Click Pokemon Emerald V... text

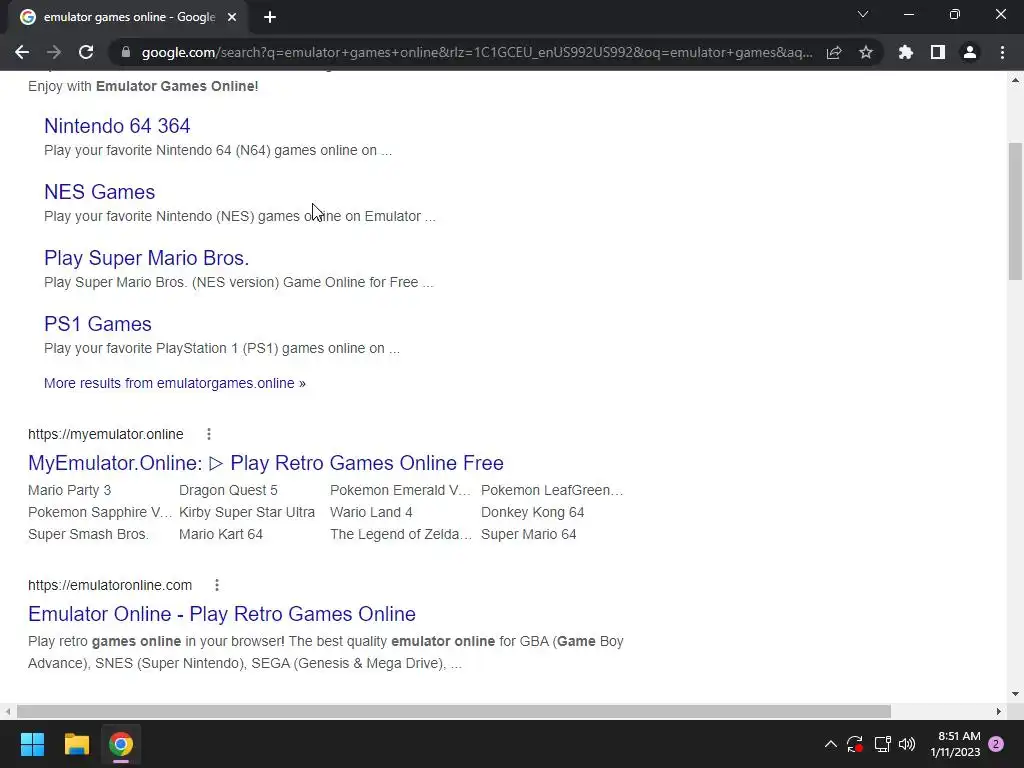(400, 490)
